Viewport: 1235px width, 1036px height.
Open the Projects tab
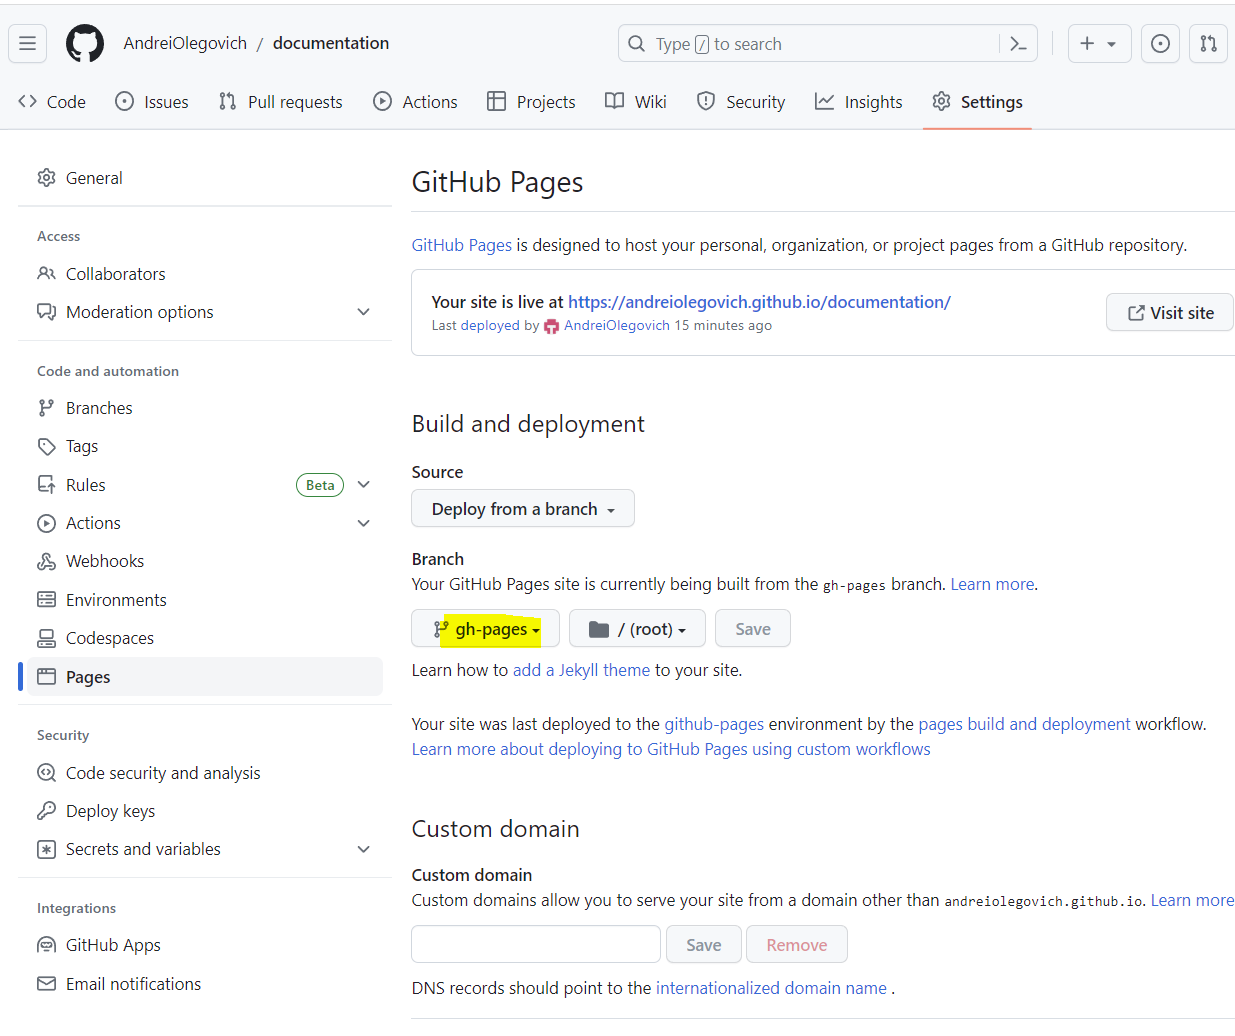tap(531, 102)
